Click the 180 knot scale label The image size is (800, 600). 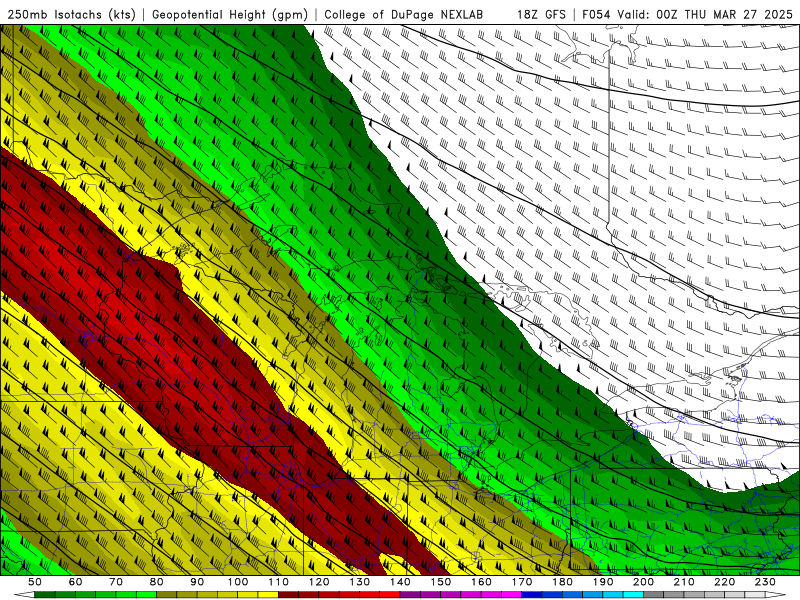tap(562, 582)
